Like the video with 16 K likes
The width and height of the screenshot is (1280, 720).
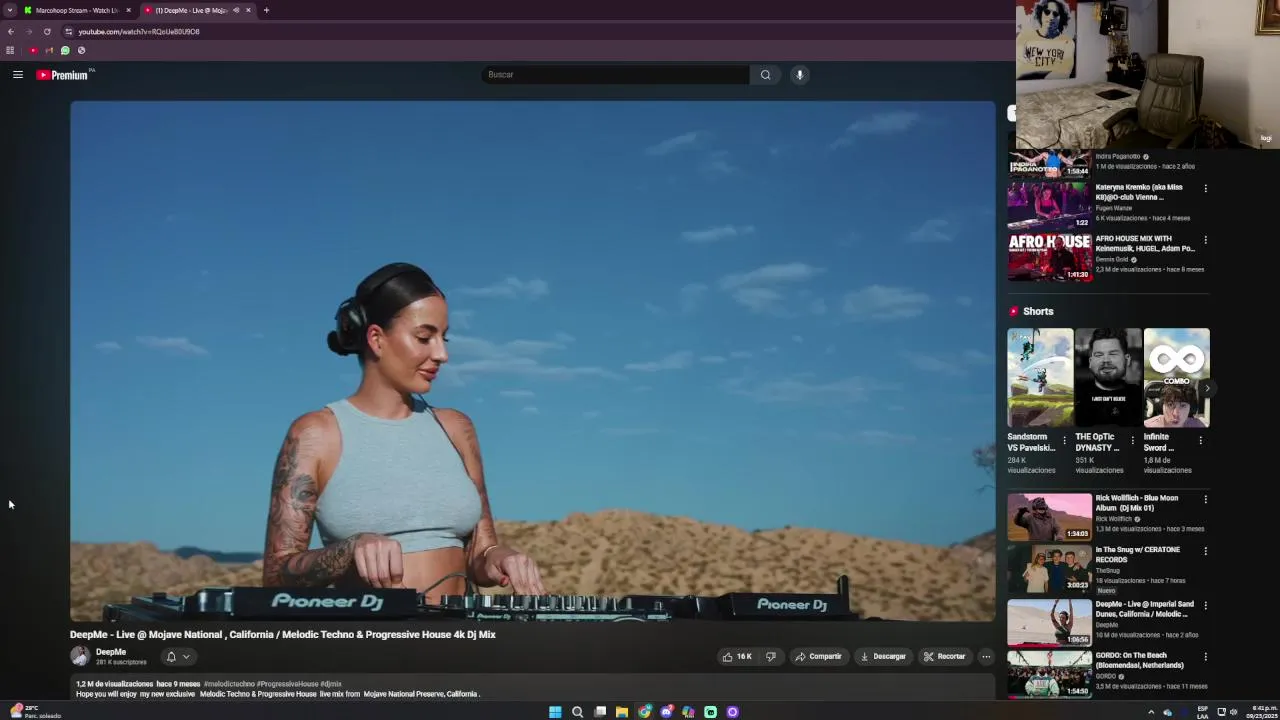(x=737, y=656)
